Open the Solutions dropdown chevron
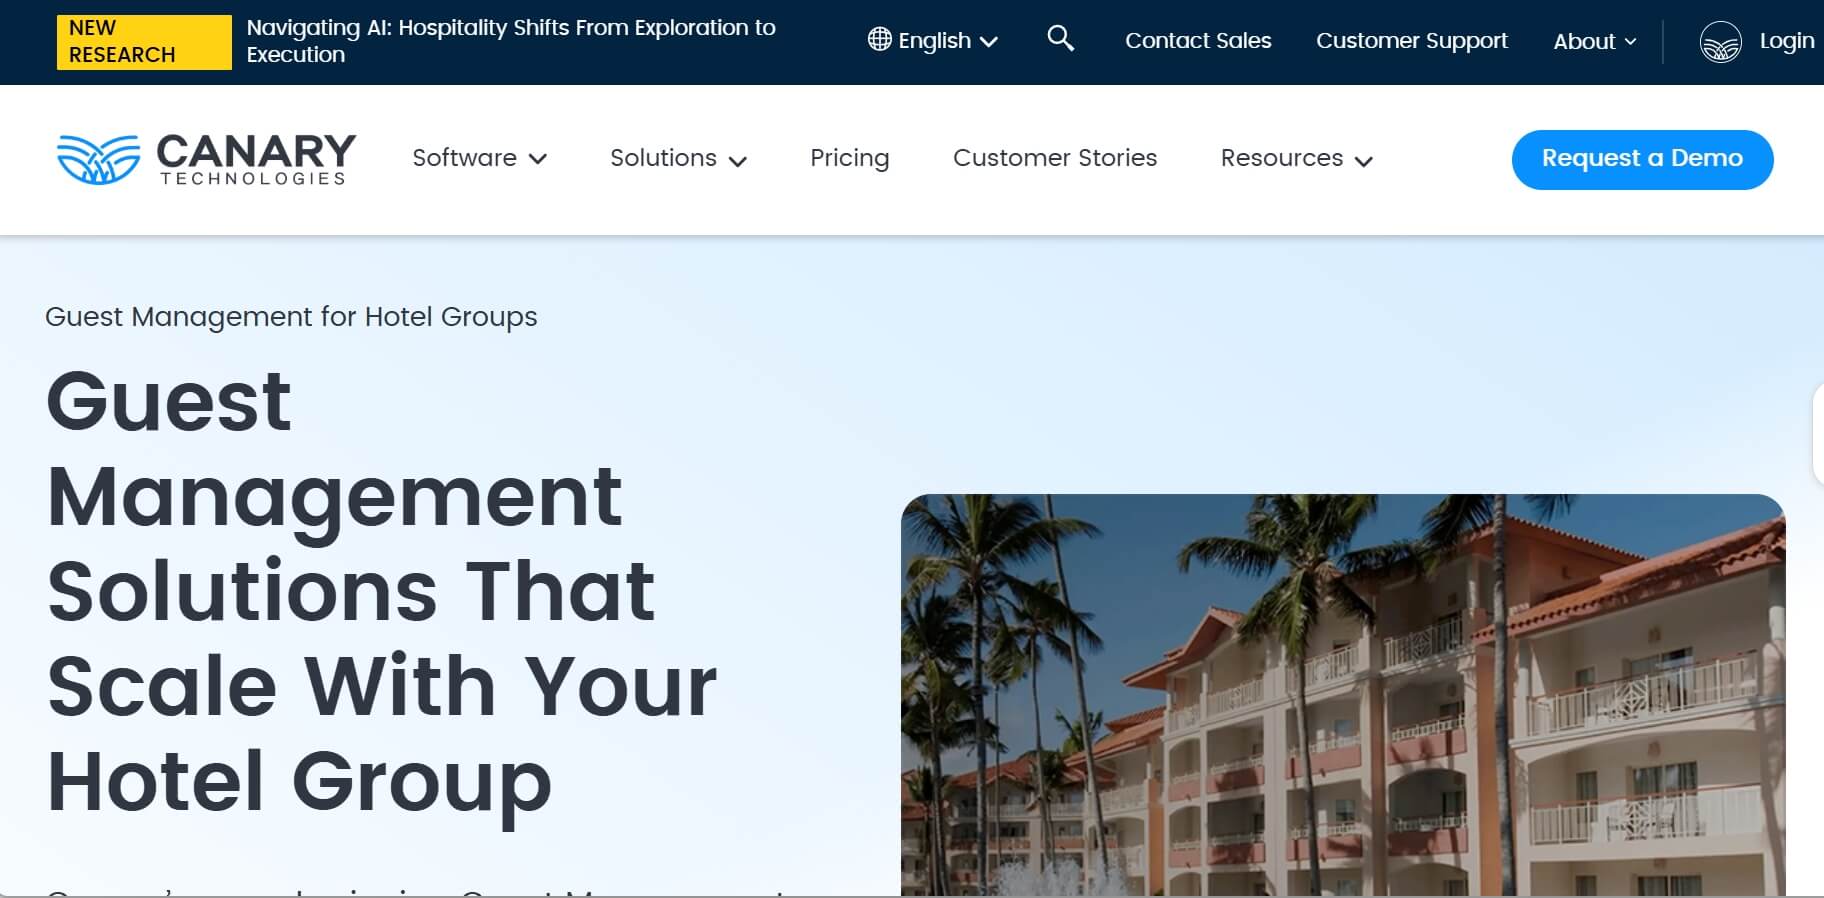The width and height of the screenshot is (1824, 898). [738, 161]
